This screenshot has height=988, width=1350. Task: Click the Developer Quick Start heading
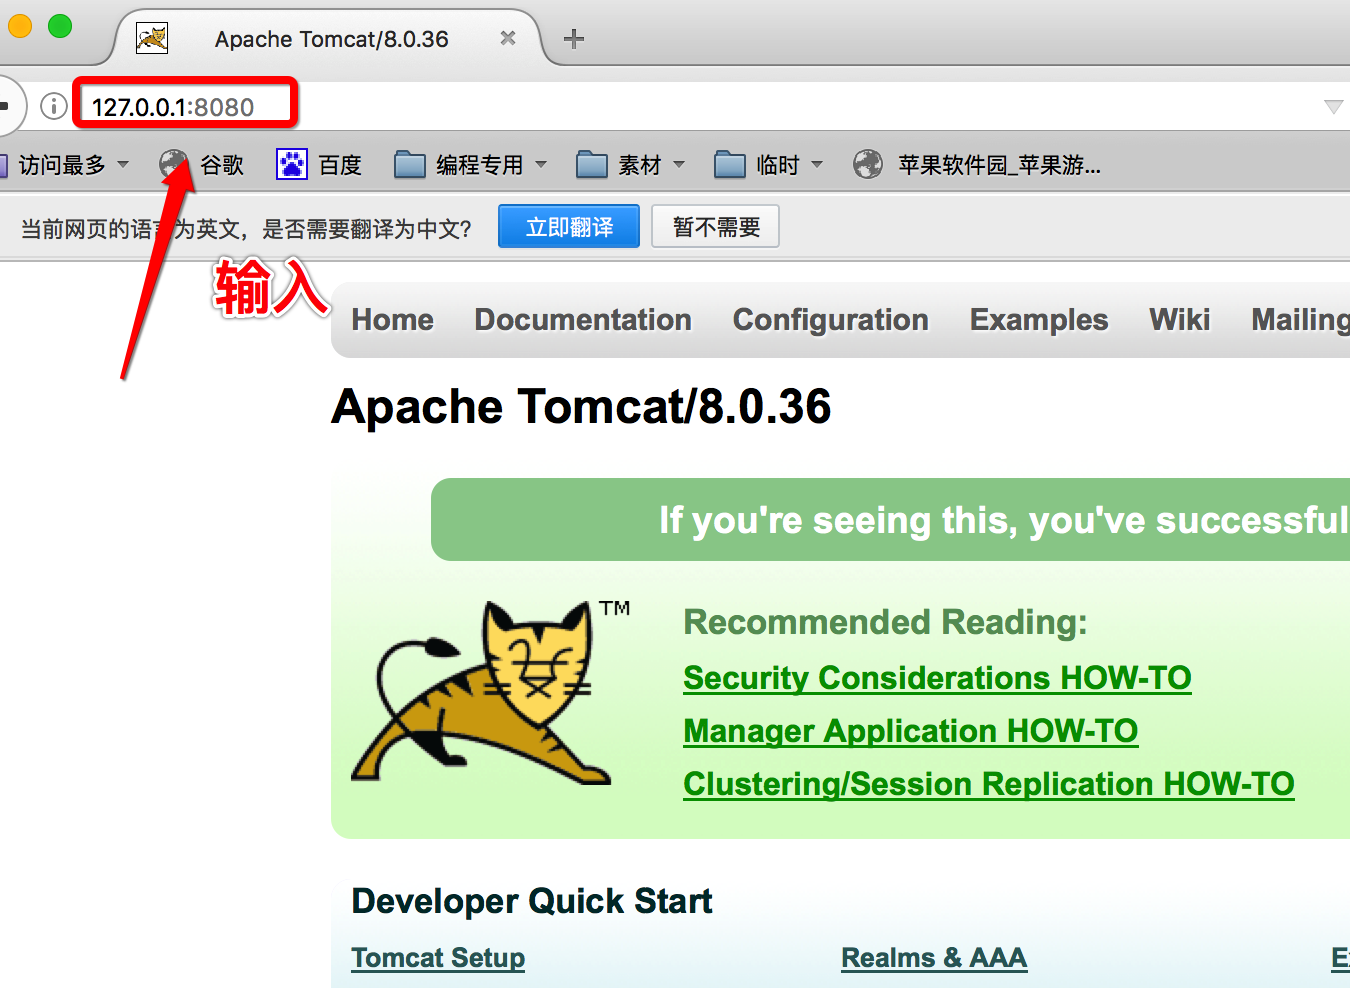pyautogui.click(x=532, y=901)
